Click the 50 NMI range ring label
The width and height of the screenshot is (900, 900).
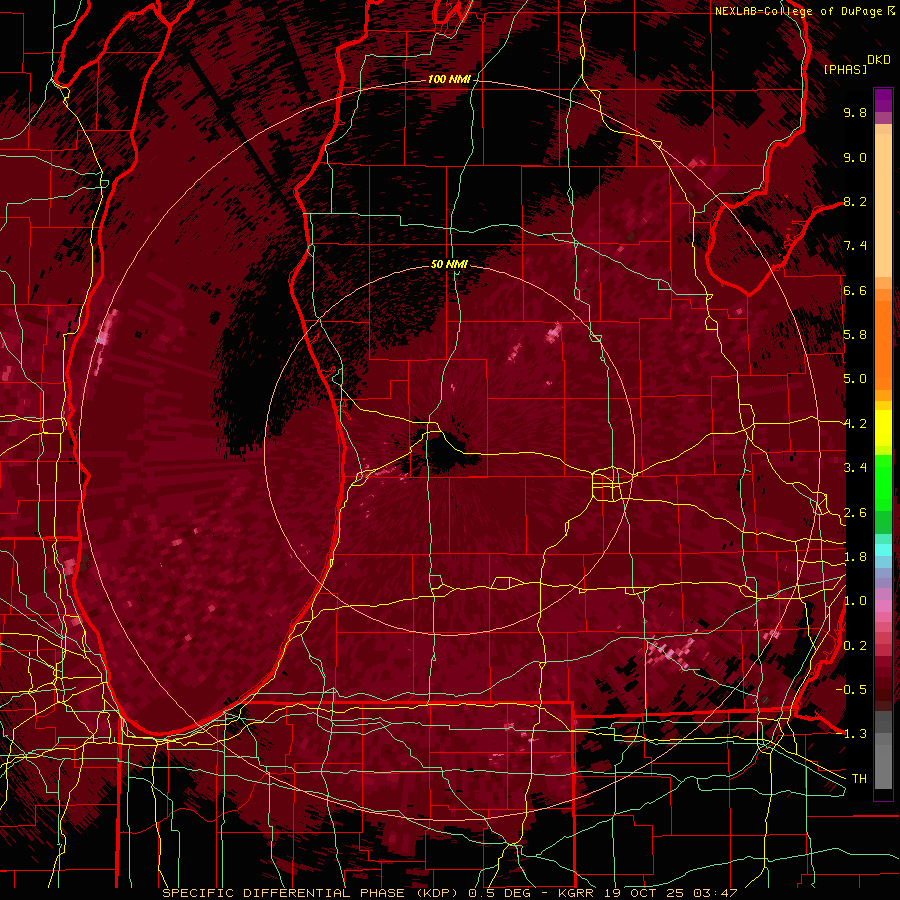(449, 264)
